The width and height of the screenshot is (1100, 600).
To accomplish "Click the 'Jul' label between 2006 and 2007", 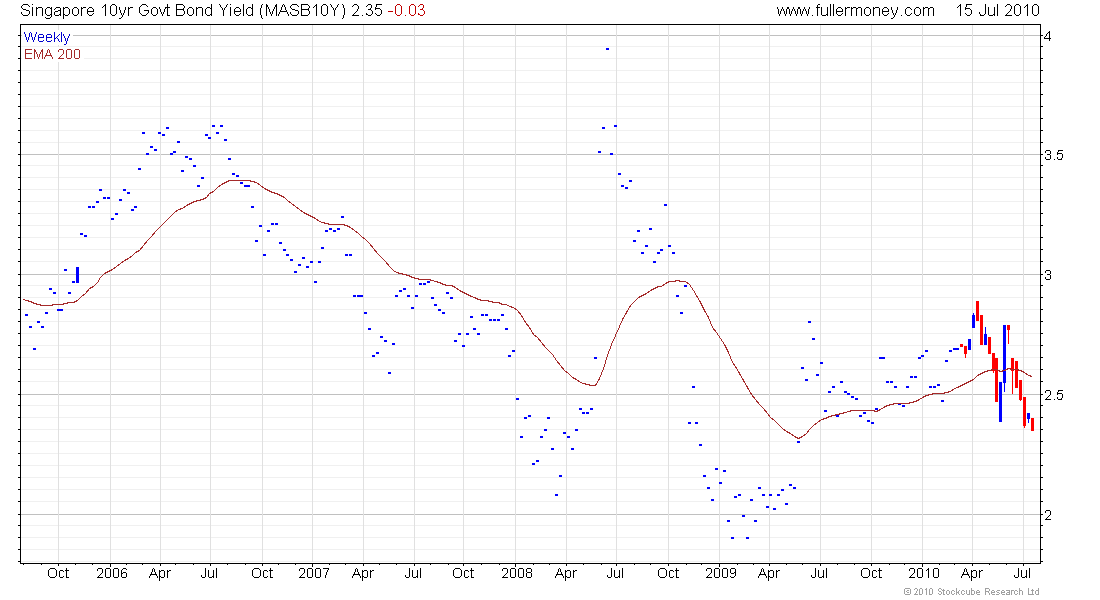I will [209, 573].
